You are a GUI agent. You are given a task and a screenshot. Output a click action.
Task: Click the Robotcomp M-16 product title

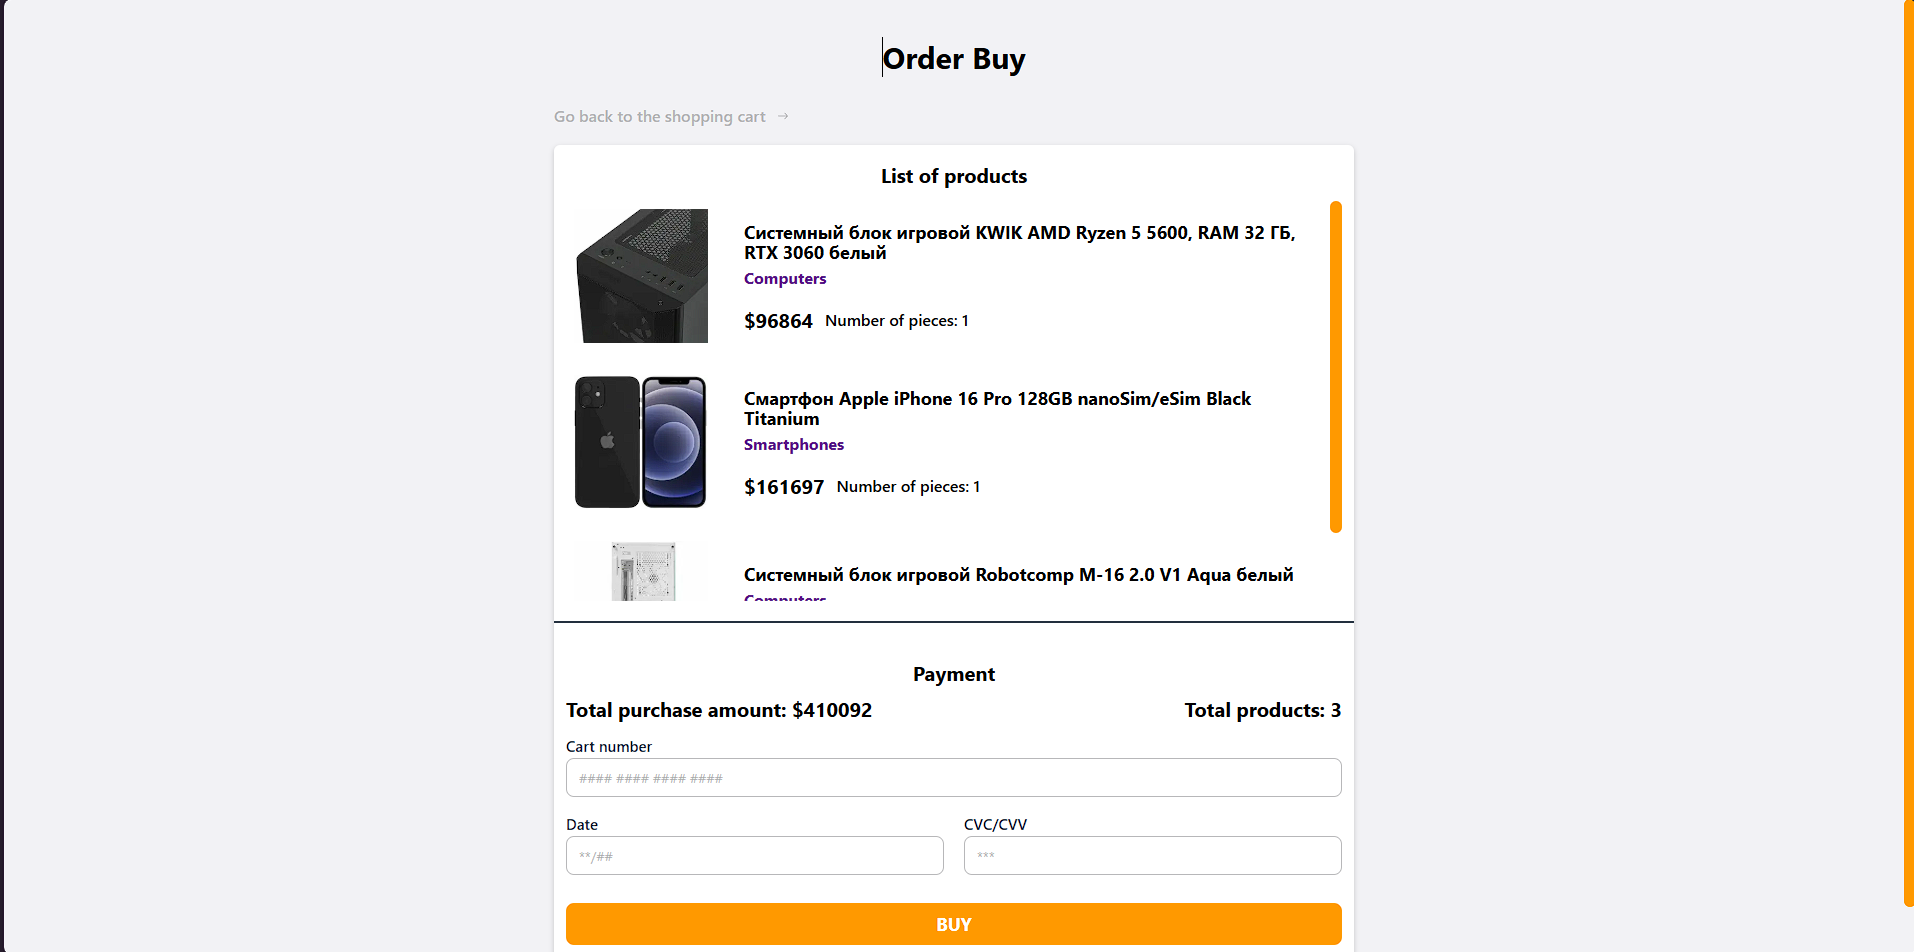click(x=1018, y=574)
